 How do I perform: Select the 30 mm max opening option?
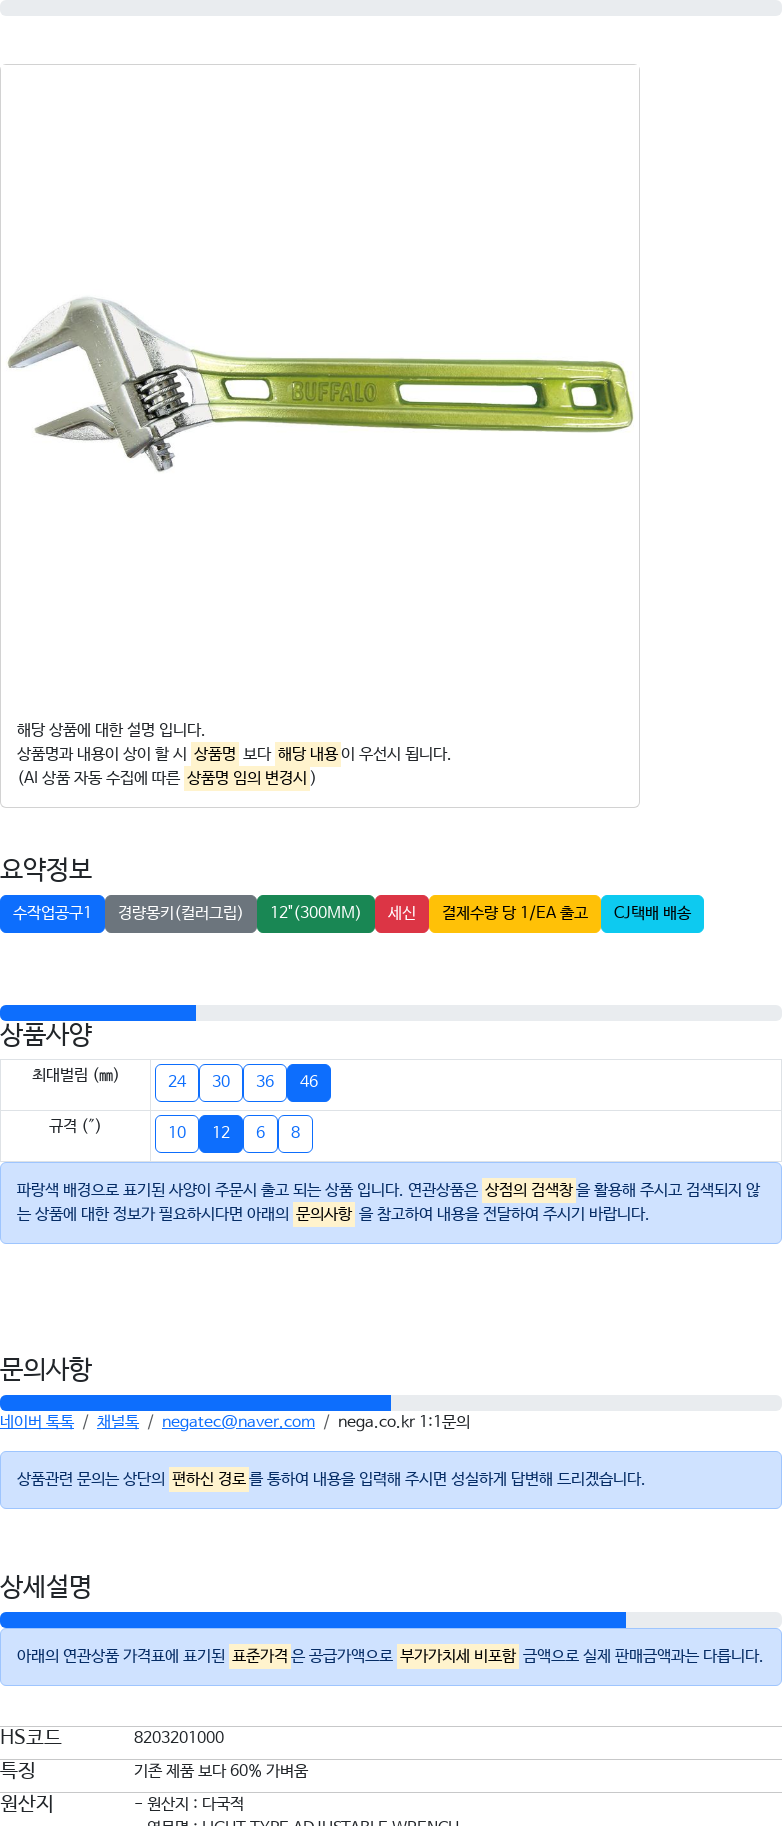[x=221, y=1082]
